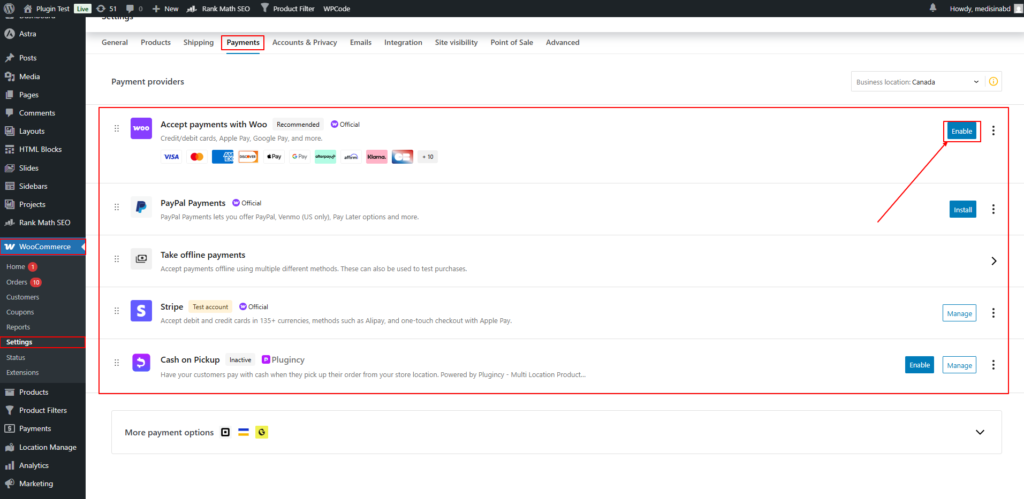Click drag handle for Stripe row
The image size is (1024, 499).
tap(117, 313)
